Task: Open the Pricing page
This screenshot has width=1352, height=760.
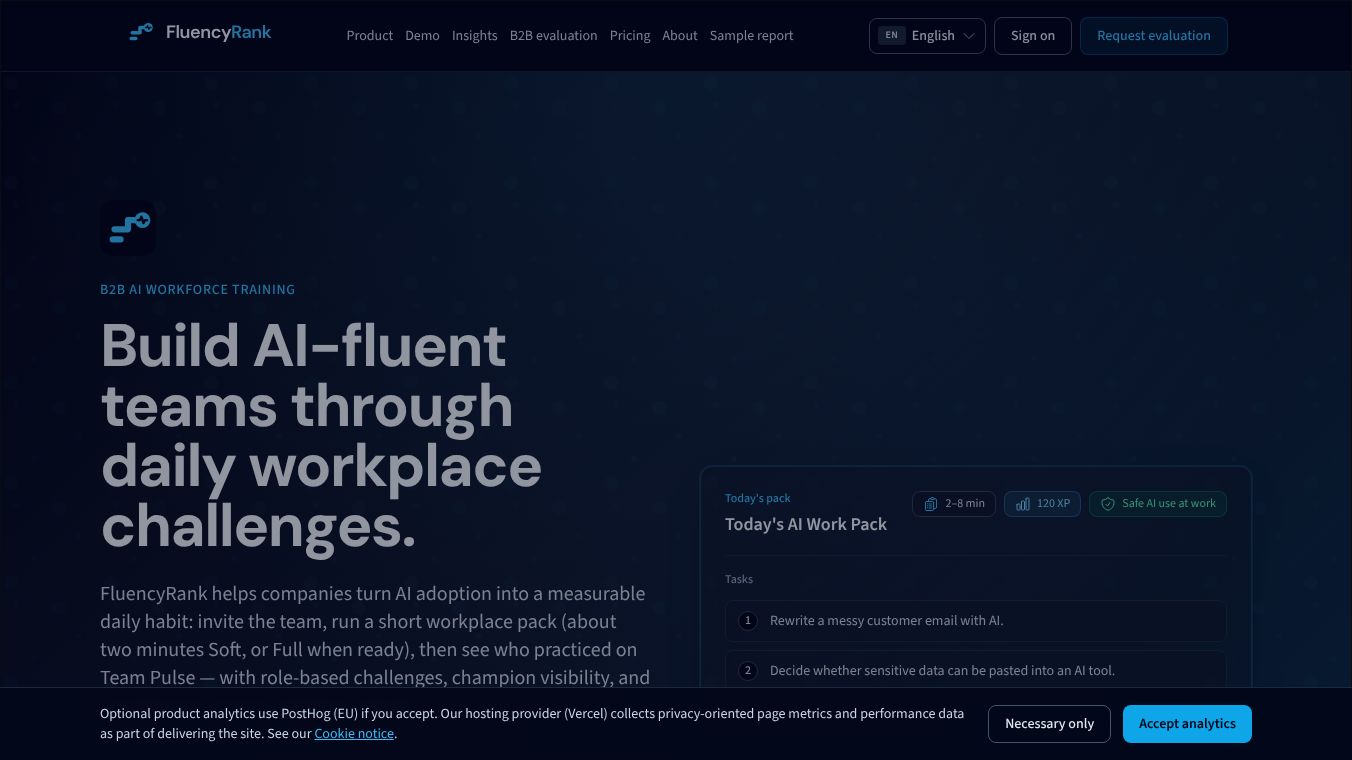Action: click(x=630, y=36)
